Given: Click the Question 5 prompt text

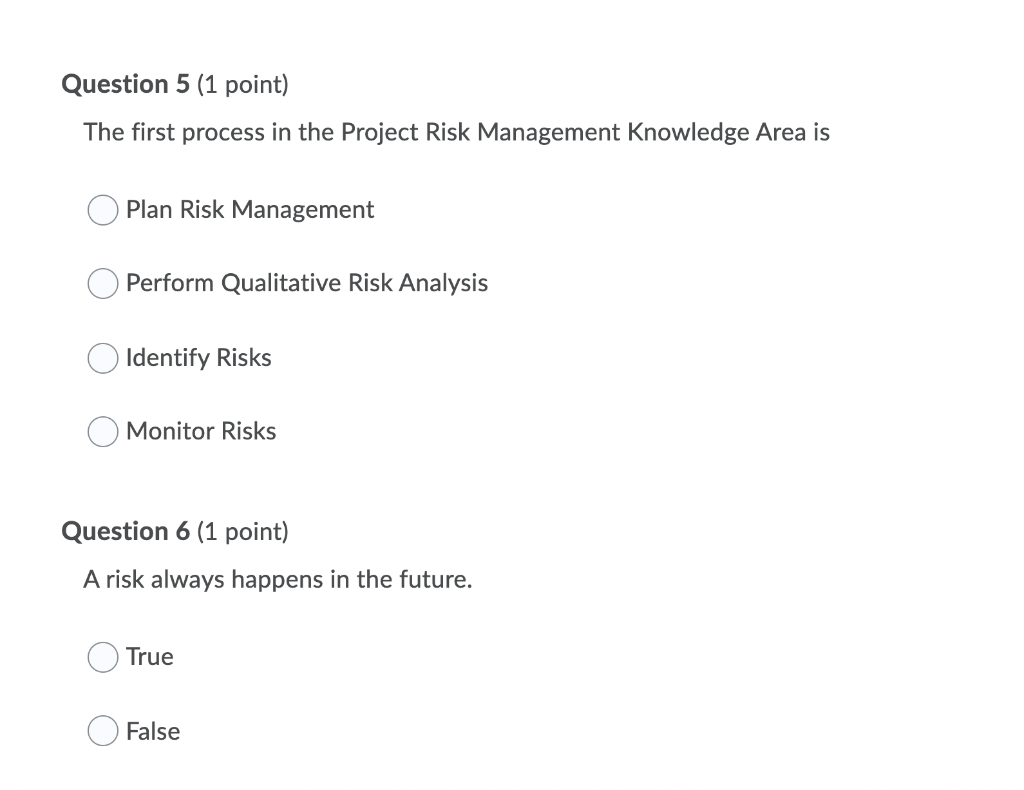Looking at the screenshot, I should (456, 131).
